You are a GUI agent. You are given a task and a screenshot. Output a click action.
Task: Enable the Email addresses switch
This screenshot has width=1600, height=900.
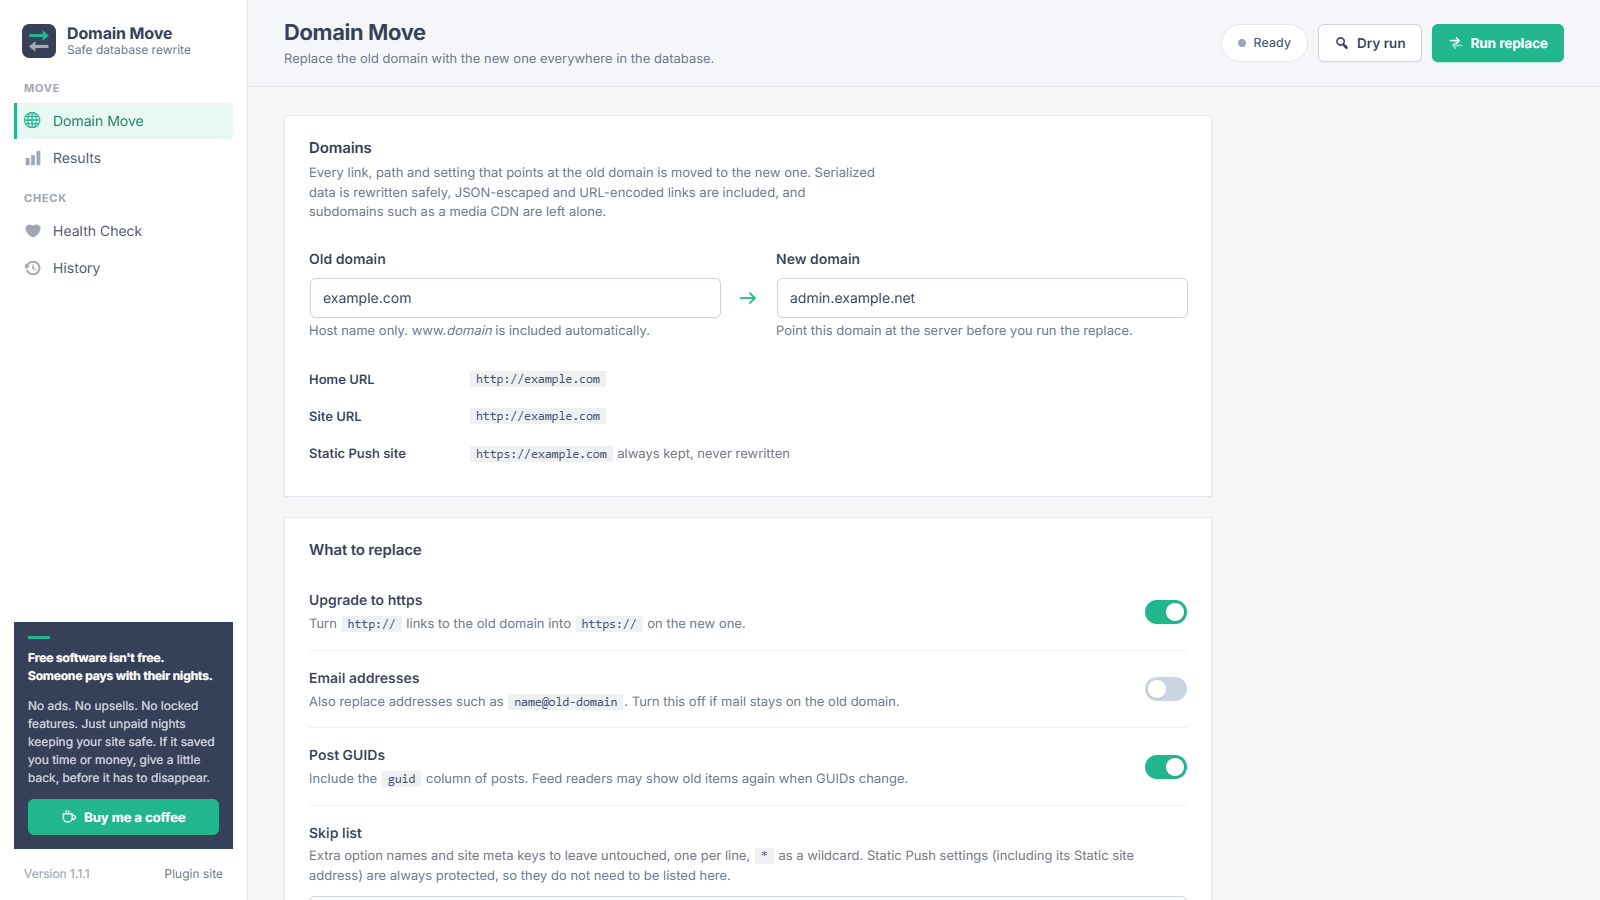click(1166, 689)
